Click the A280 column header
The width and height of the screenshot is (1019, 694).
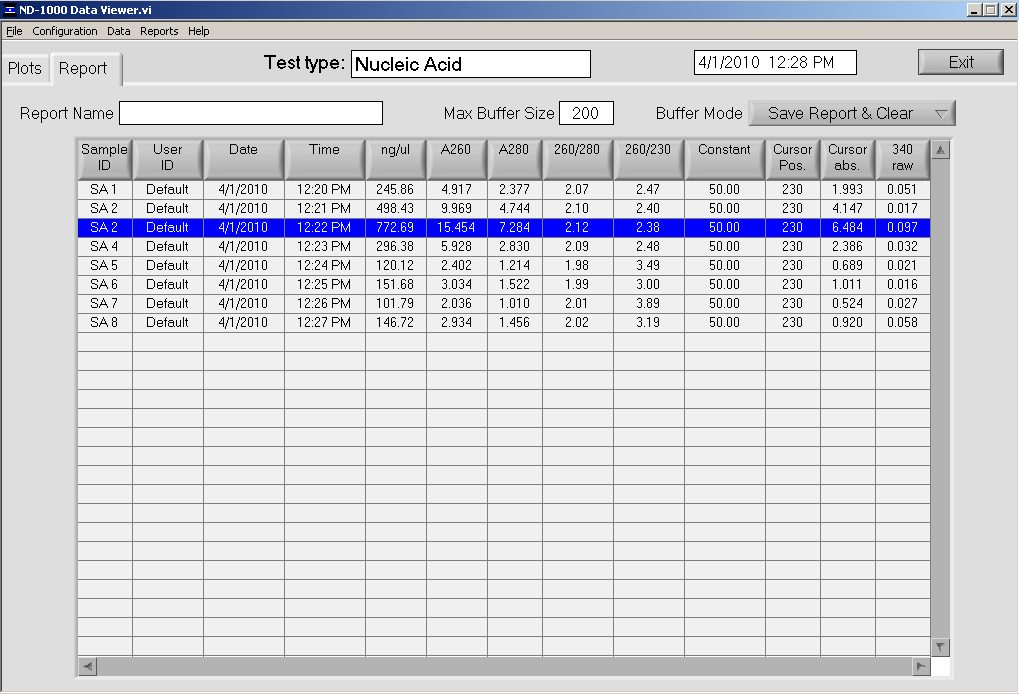pos(514,159)
